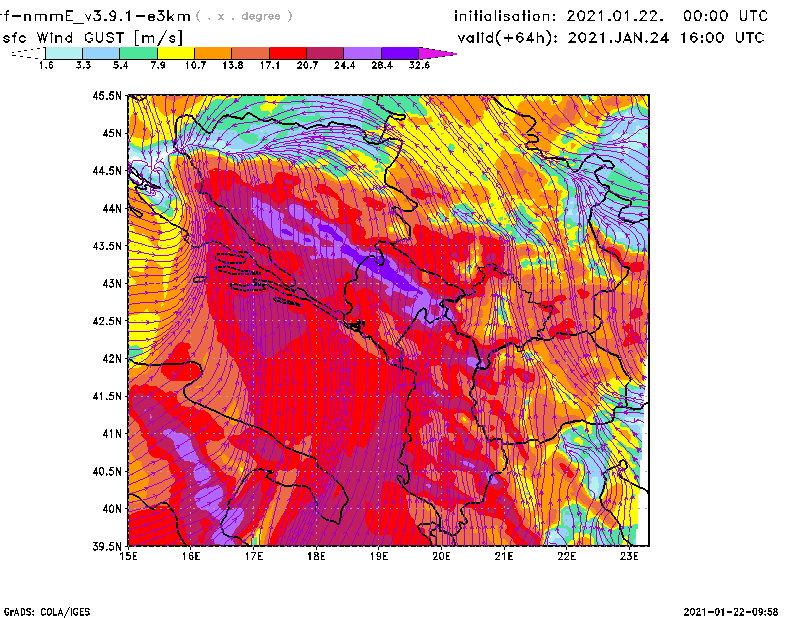Click the 2021-01-22-09:58 timestamp

738,610
